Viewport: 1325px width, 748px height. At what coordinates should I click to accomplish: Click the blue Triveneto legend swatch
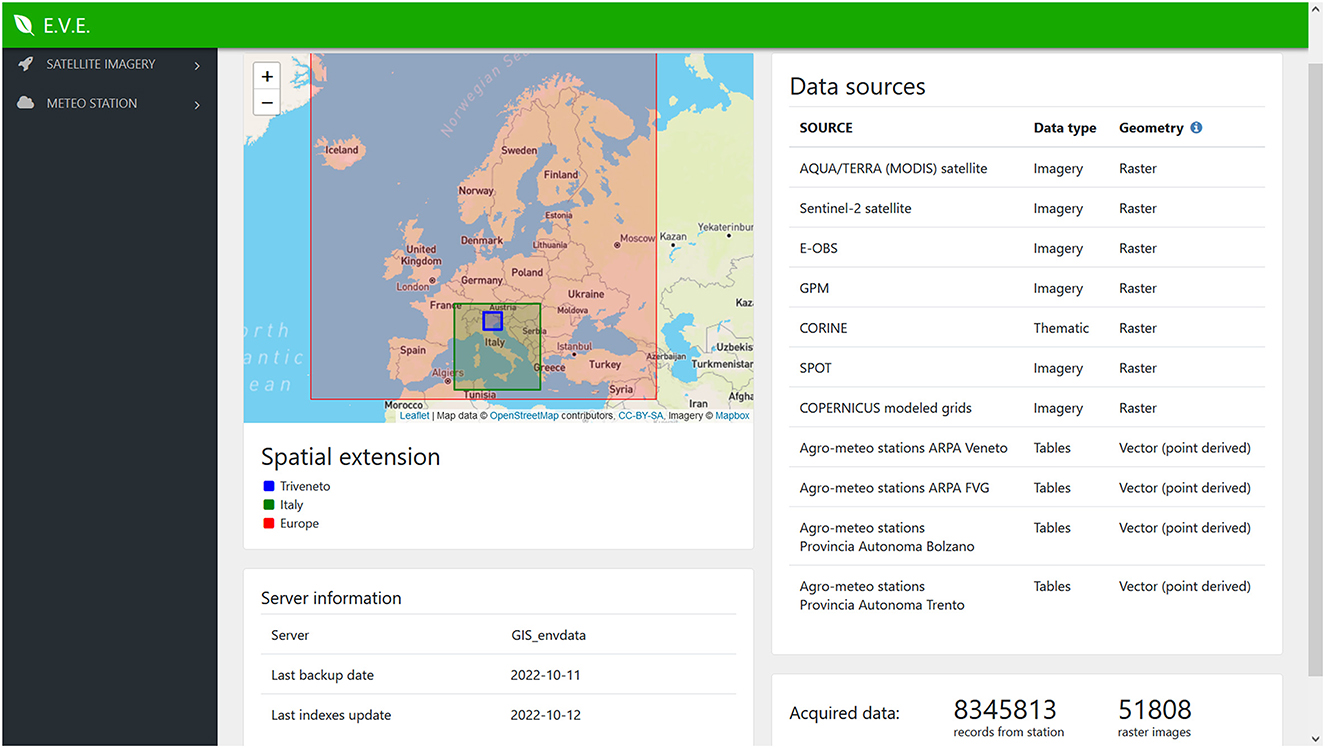[268, 486]
